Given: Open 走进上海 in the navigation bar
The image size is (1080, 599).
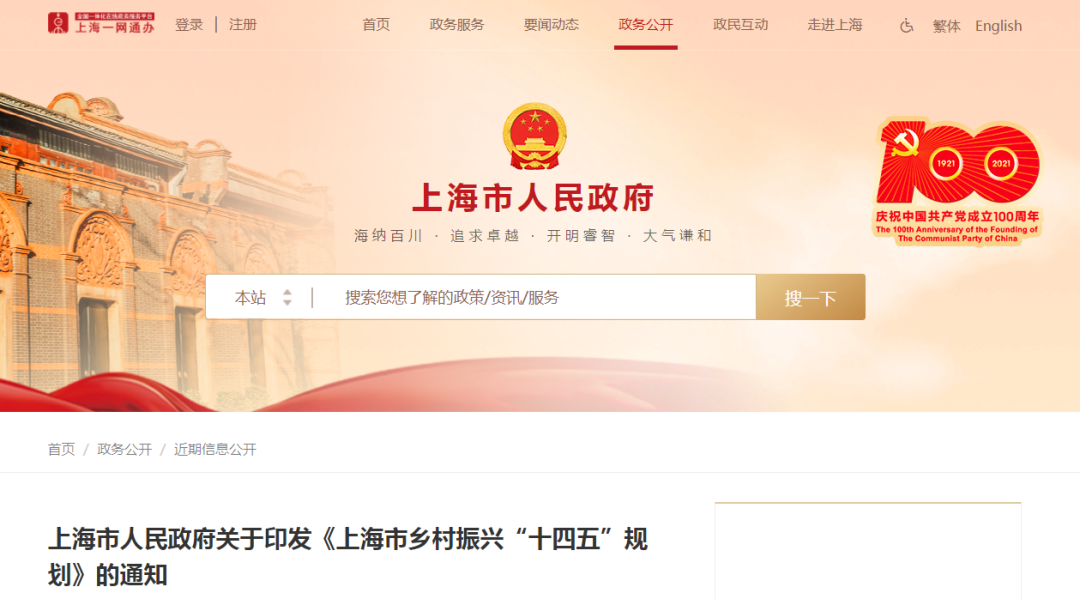Looking at the screenshot, I should pyautogui.click(x=835, y=25).
